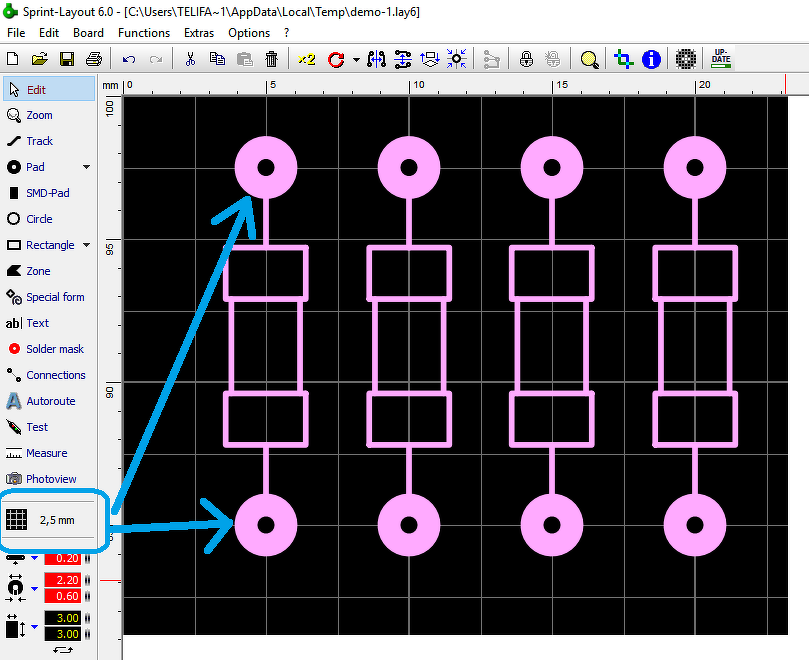The height and width of the screenshot is (660, 809).
Task: Swap SMD width and height arrows
Action: (x=63, y=650)
